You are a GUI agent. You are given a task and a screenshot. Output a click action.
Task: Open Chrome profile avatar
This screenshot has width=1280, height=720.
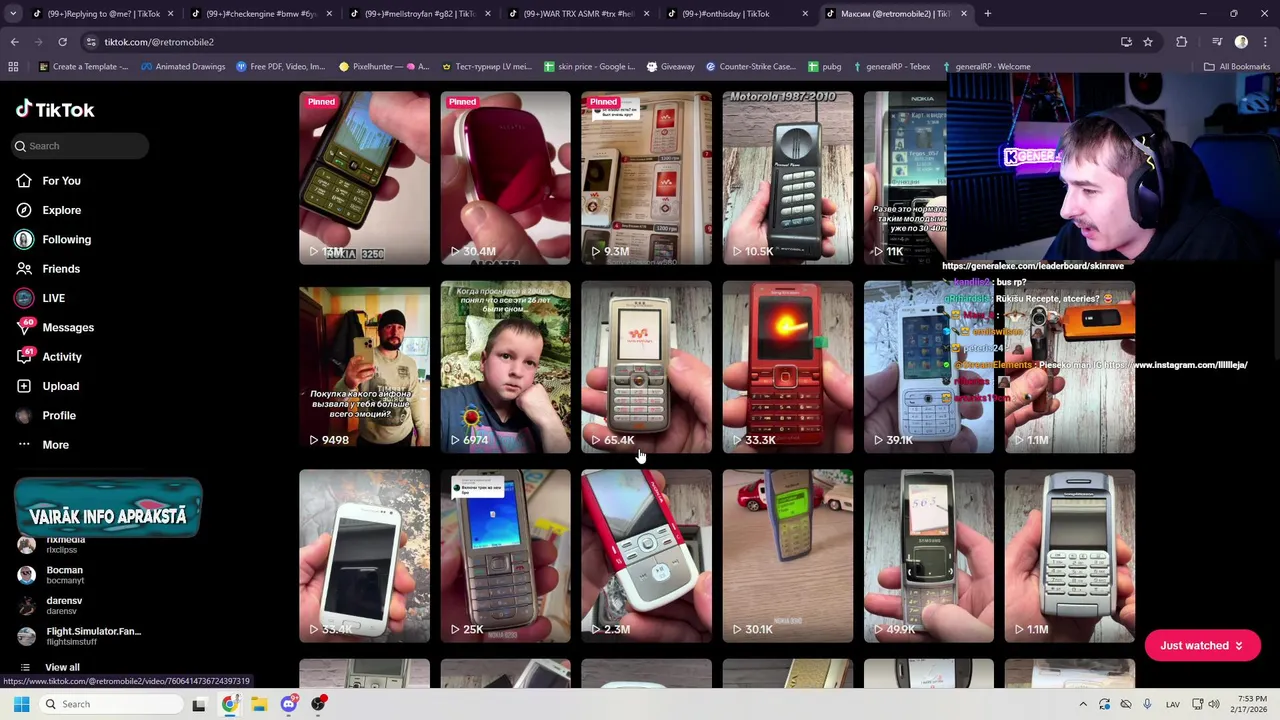coord(1241,42)
